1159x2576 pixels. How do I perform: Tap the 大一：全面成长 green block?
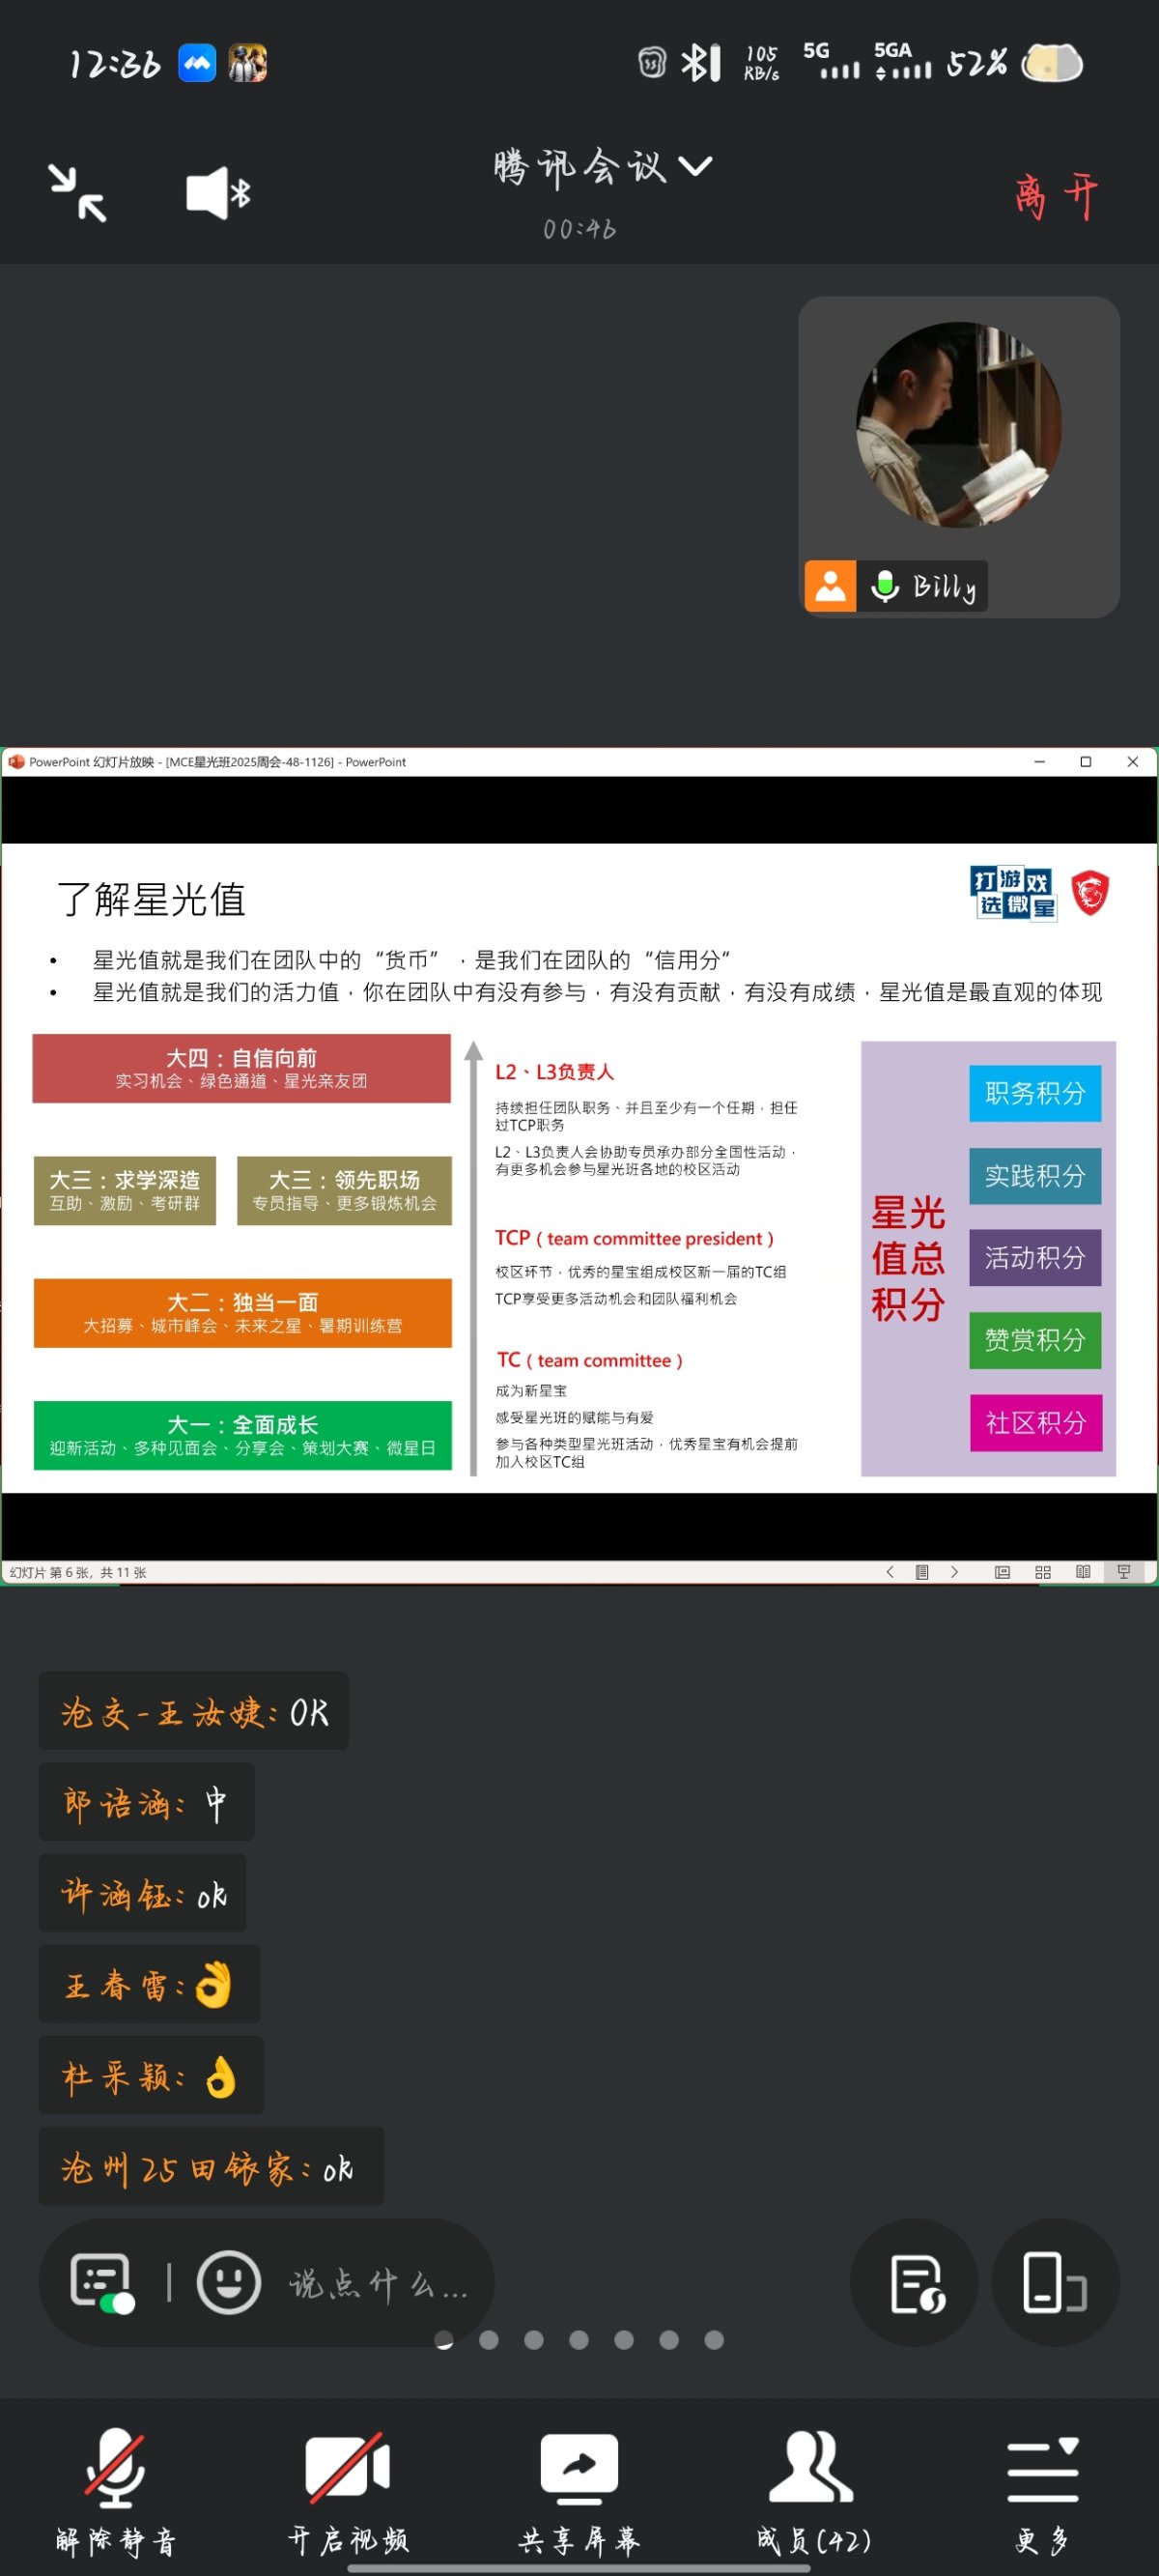pos(243,1435)
